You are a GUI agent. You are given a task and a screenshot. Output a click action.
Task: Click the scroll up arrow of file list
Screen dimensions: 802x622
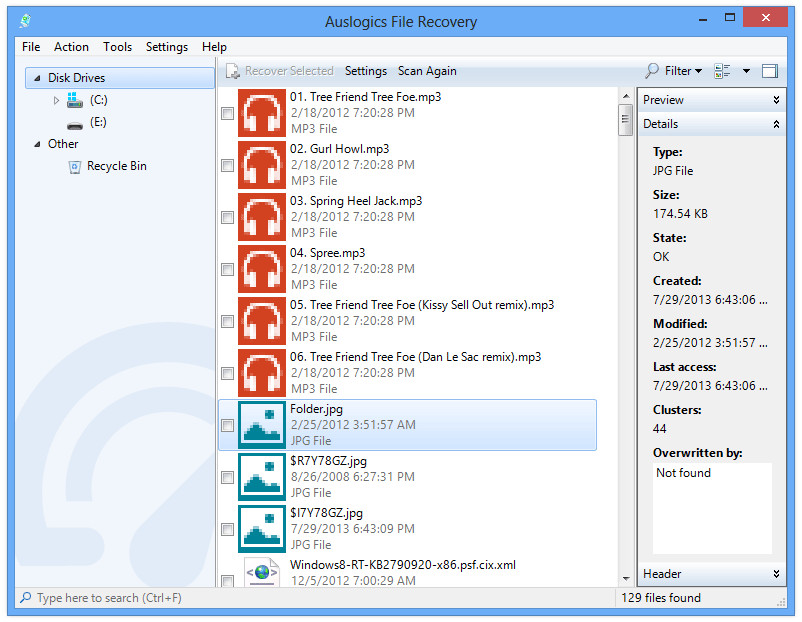[x=626, y=96]
